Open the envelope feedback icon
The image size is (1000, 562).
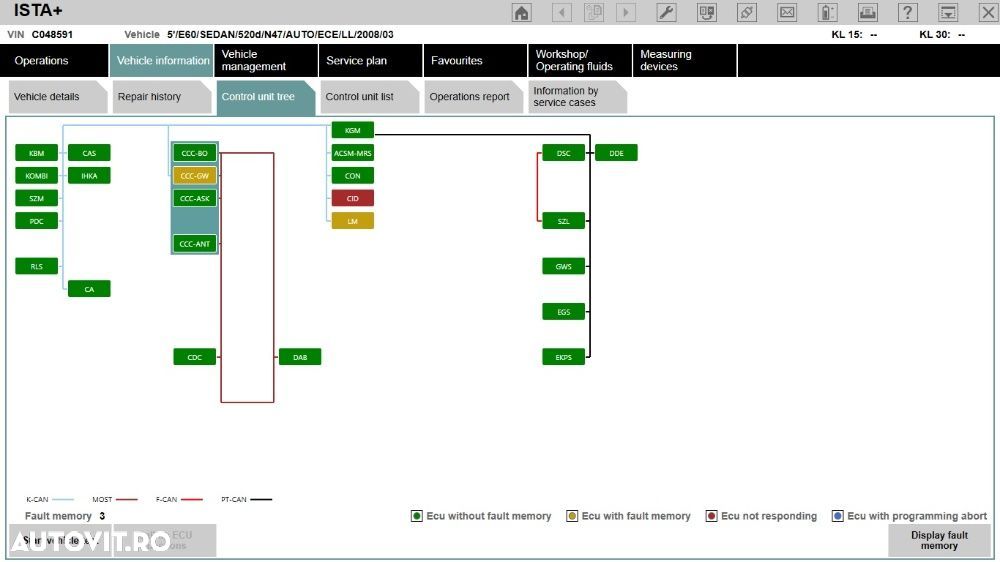[787, 12]
